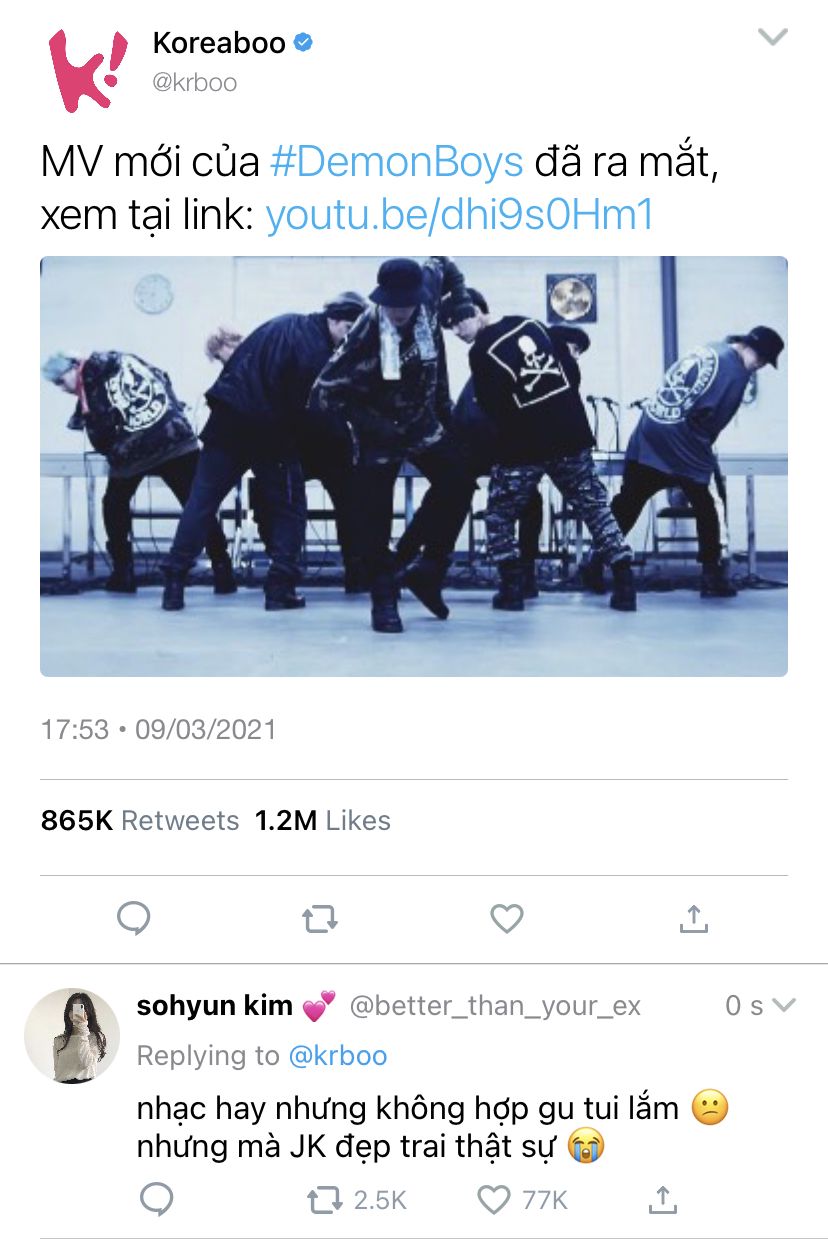Retweet the Koreaboo DemonBoys tweet
828x1240 pixels.
click(x=320, y=918)
